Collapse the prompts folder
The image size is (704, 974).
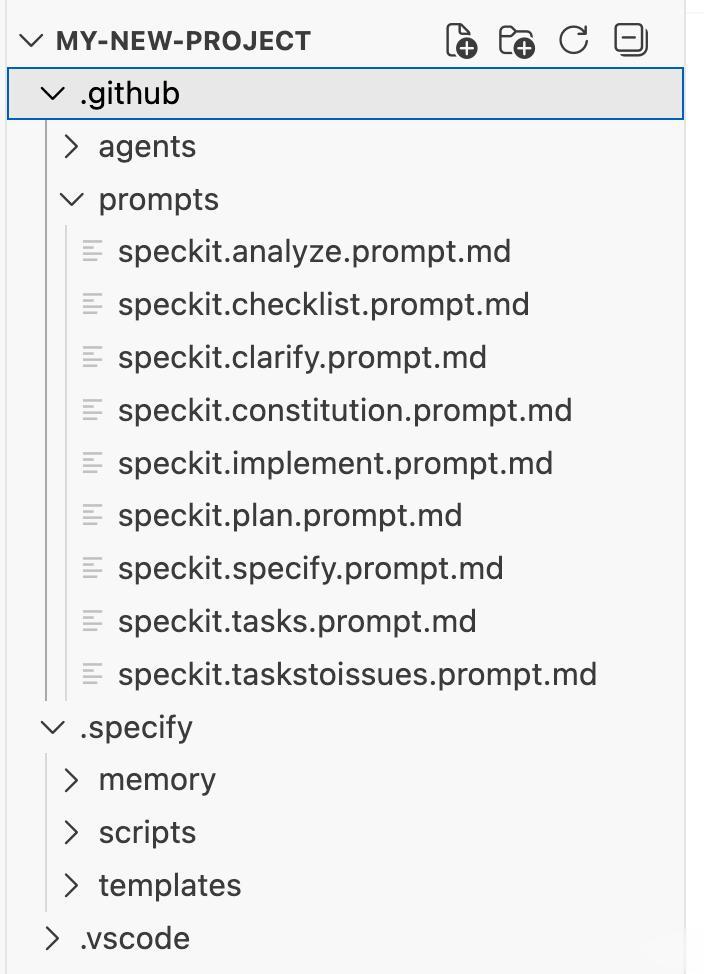[71, 199]
